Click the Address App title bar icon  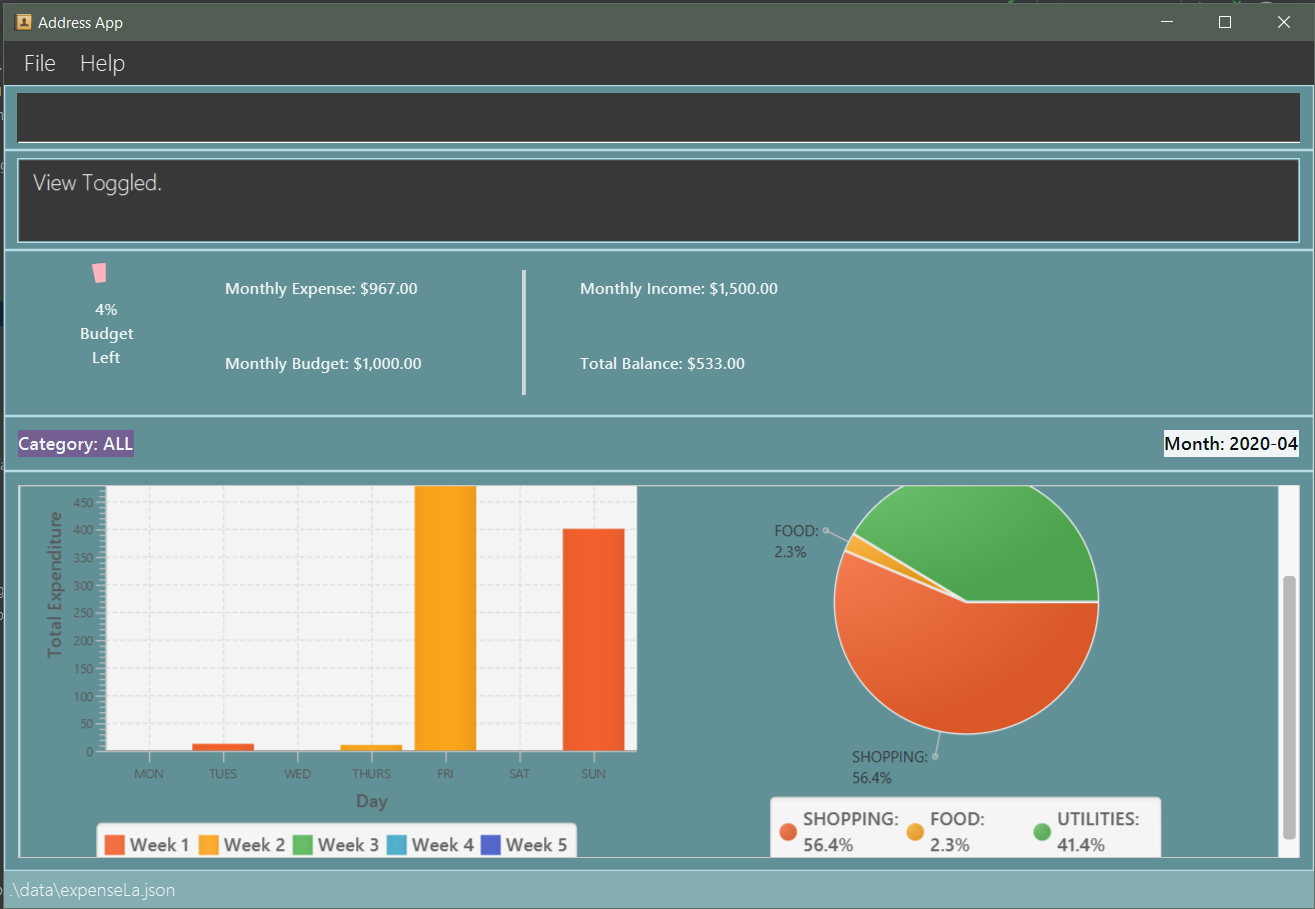(24, 22)
